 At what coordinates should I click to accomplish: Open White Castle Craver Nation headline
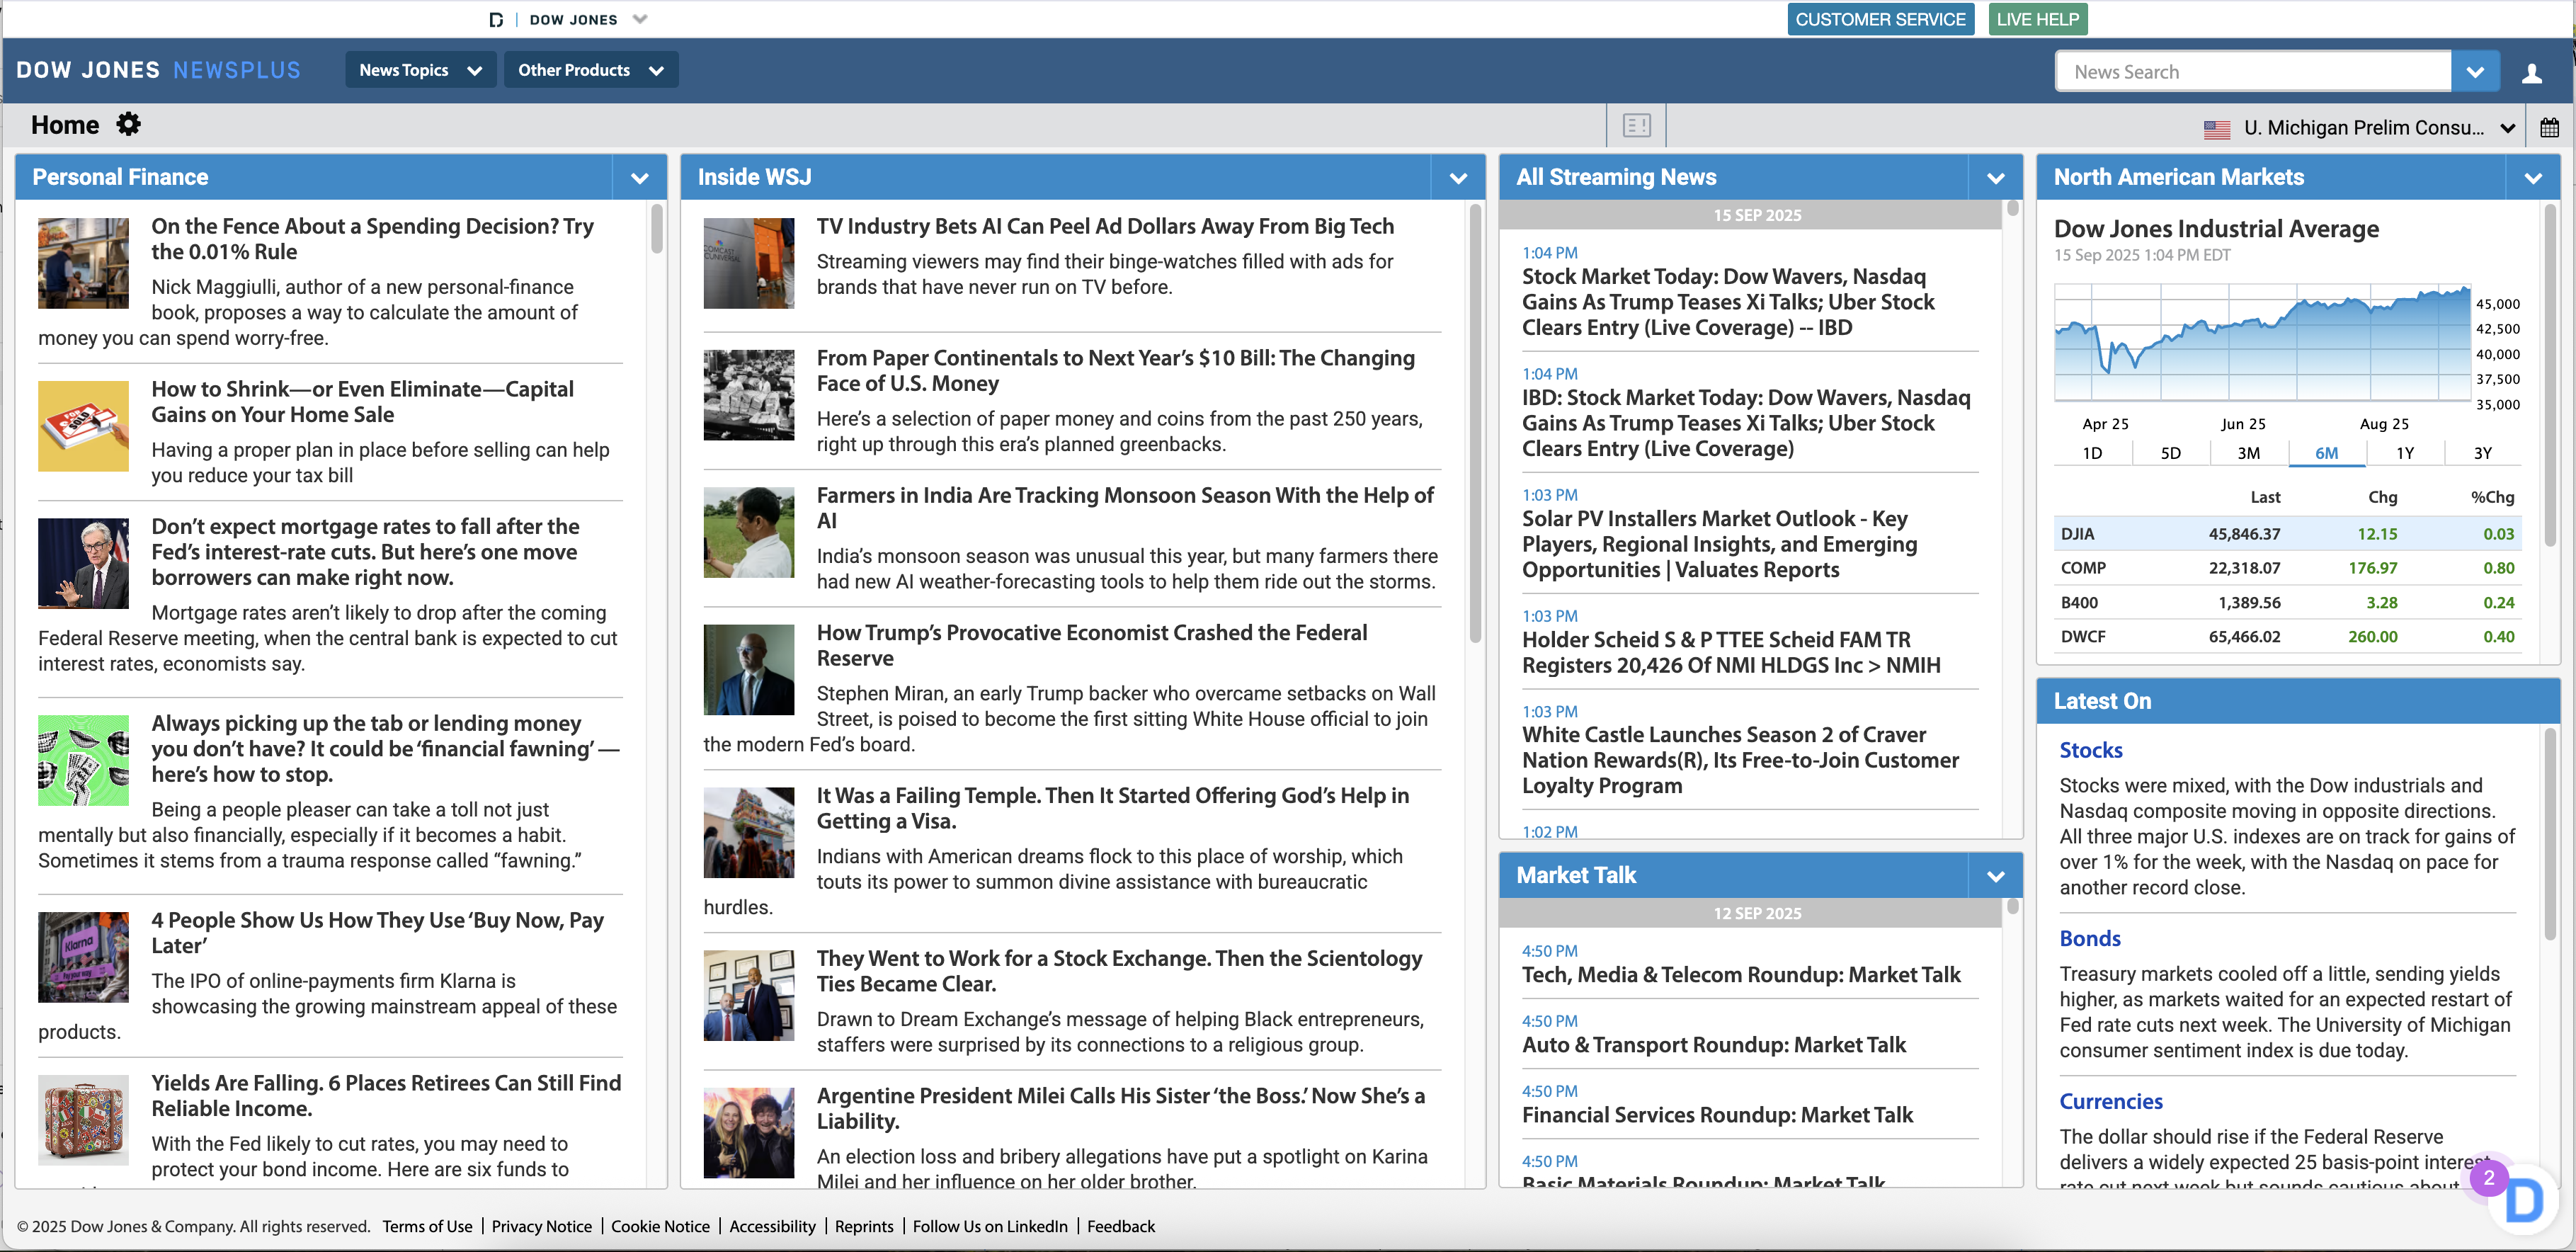coord(1740,760)
